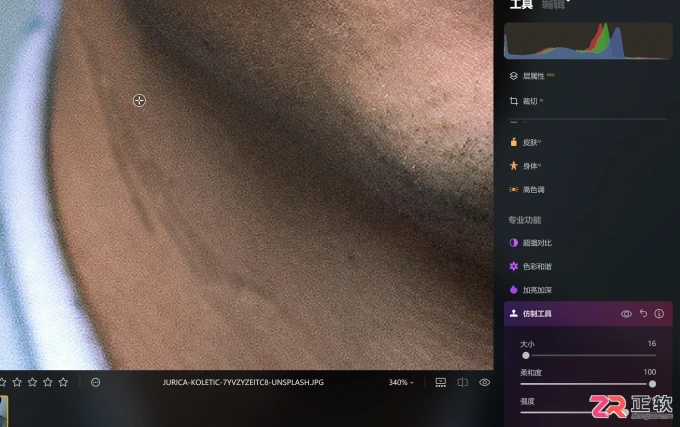Toggle clone tool effect visibility eye

pyautogui.click(x=626, y=314)
